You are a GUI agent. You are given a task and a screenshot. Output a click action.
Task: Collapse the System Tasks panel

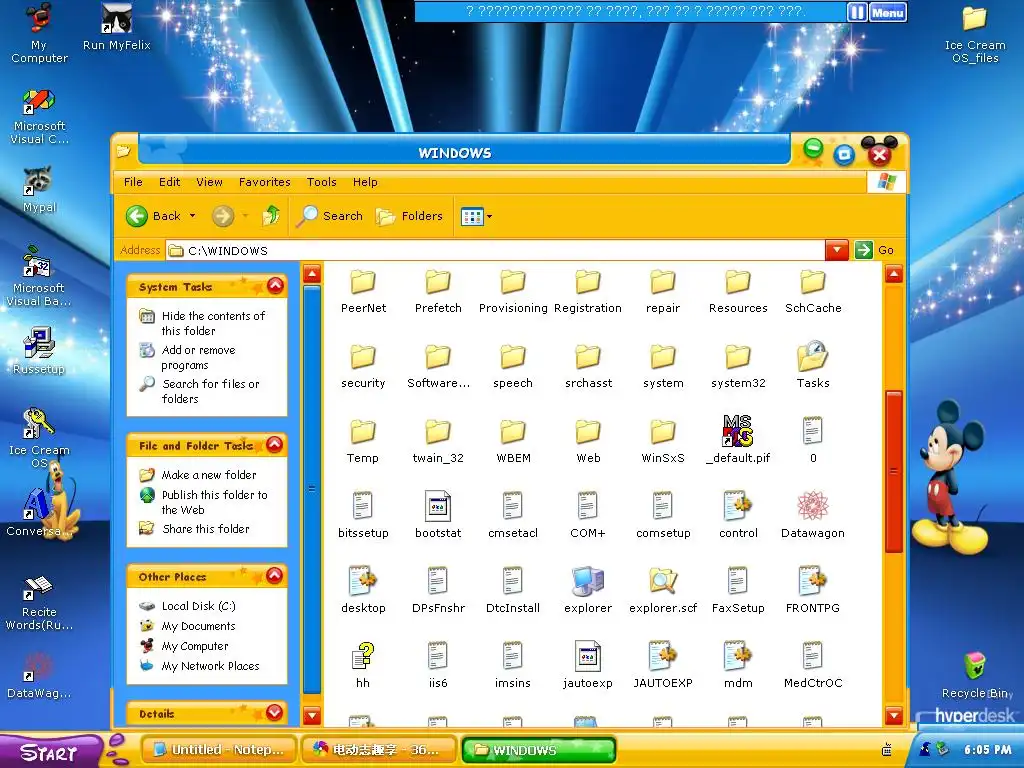(x=275, y=286)
